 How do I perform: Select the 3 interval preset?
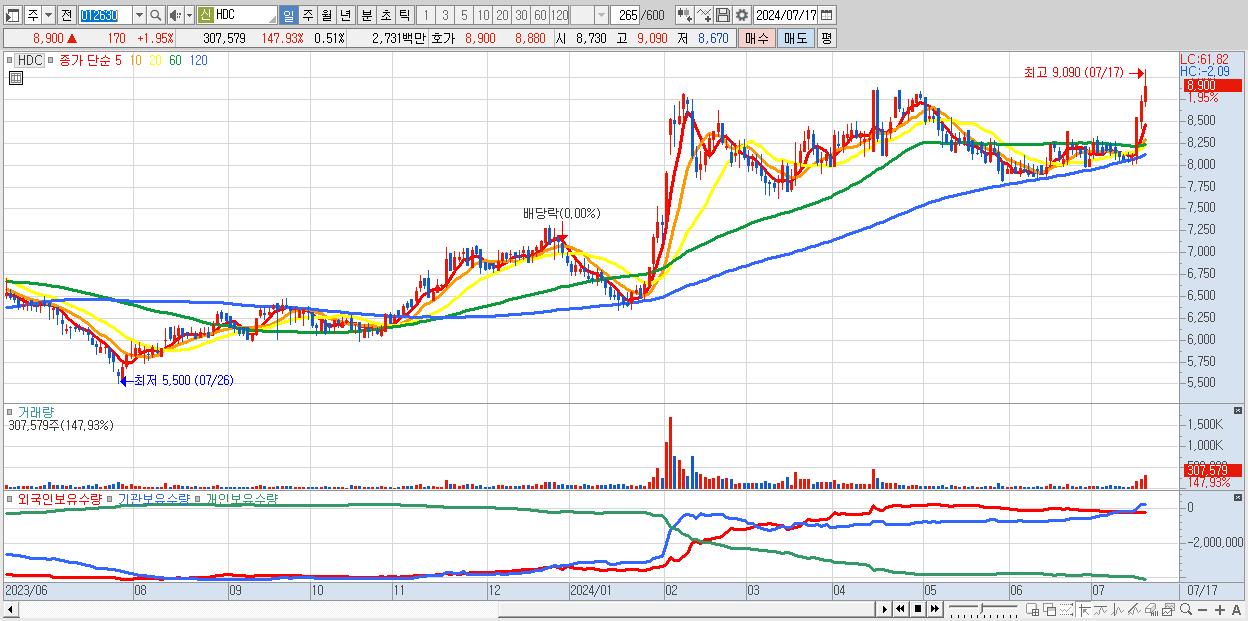pos(445,15)
